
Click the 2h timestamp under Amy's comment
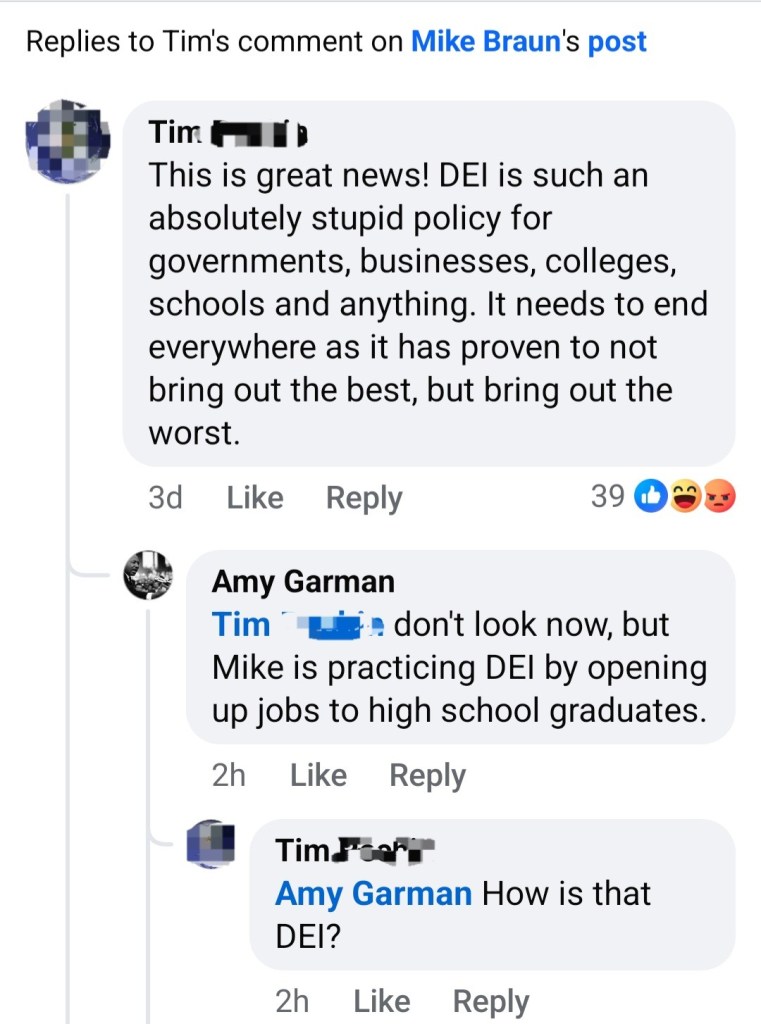(x=228, y=775)
